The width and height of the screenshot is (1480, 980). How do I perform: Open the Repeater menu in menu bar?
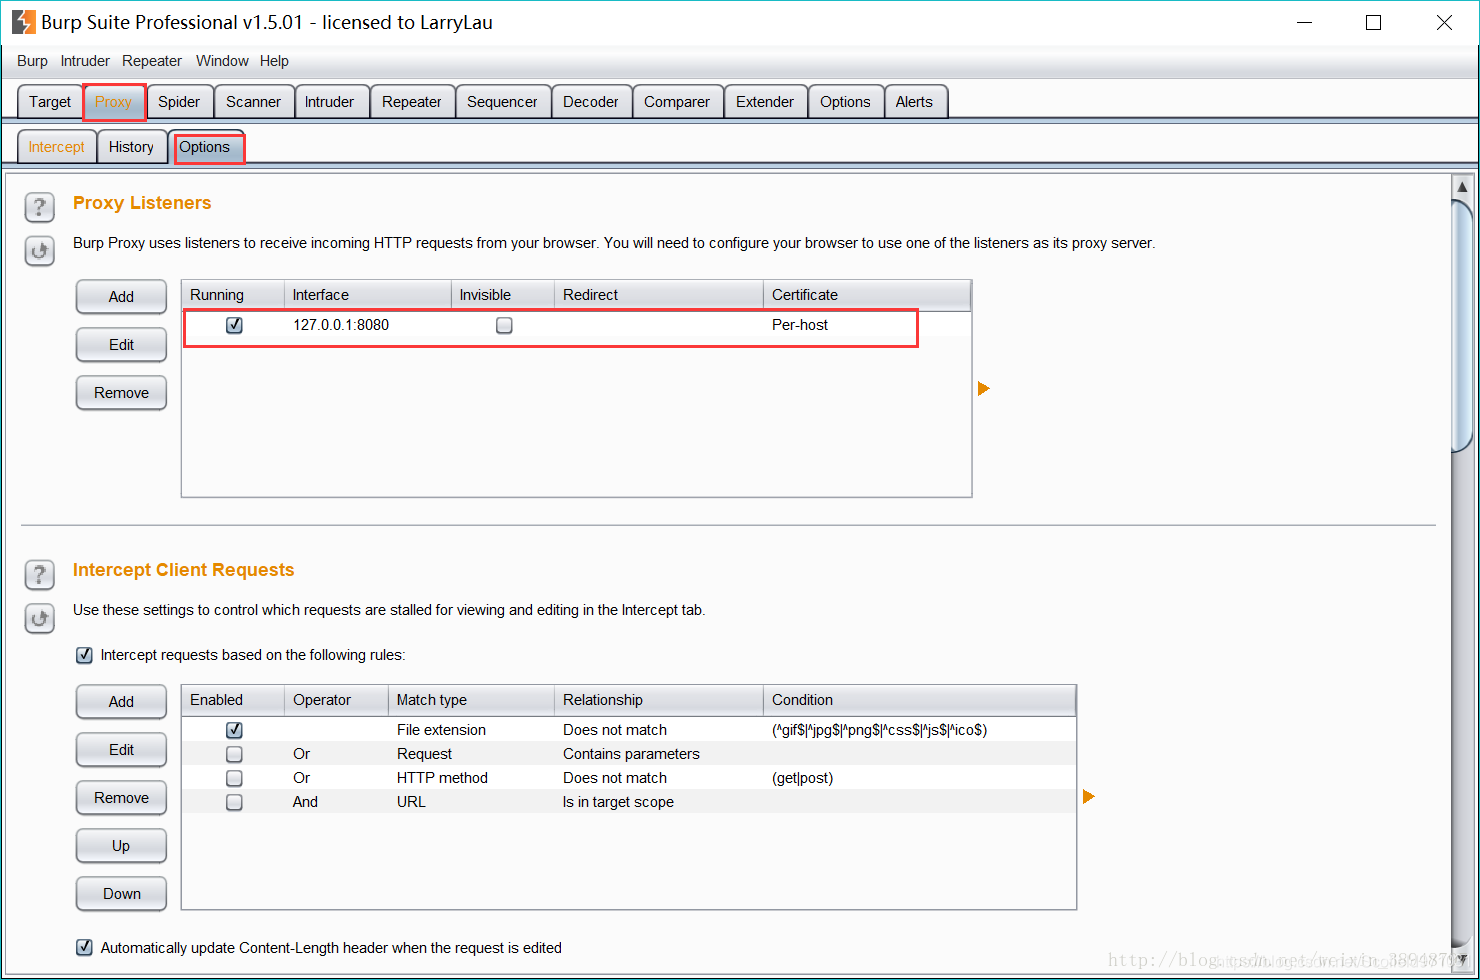152,61
